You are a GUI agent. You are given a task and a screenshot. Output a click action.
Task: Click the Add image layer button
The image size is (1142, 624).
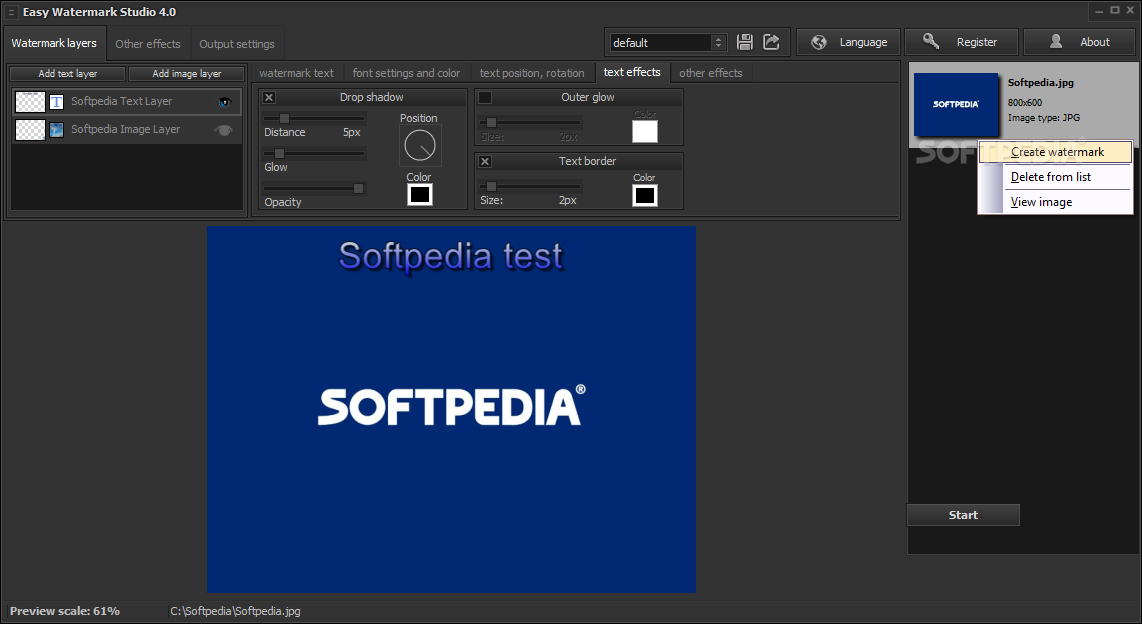click(x=186, y=74)
